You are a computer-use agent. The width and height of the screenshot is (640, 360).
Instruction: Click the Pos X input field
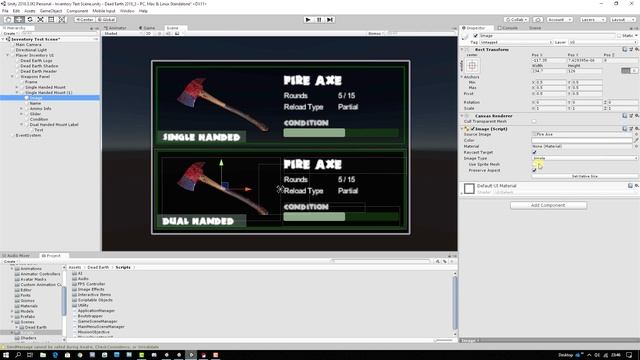point(549,60)
